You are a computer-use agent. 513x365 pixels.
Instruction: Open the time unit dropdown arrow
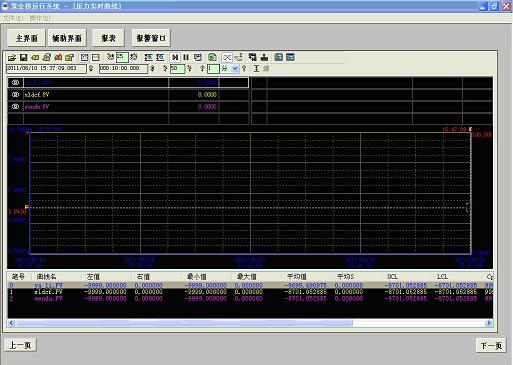tap(235, 69)
